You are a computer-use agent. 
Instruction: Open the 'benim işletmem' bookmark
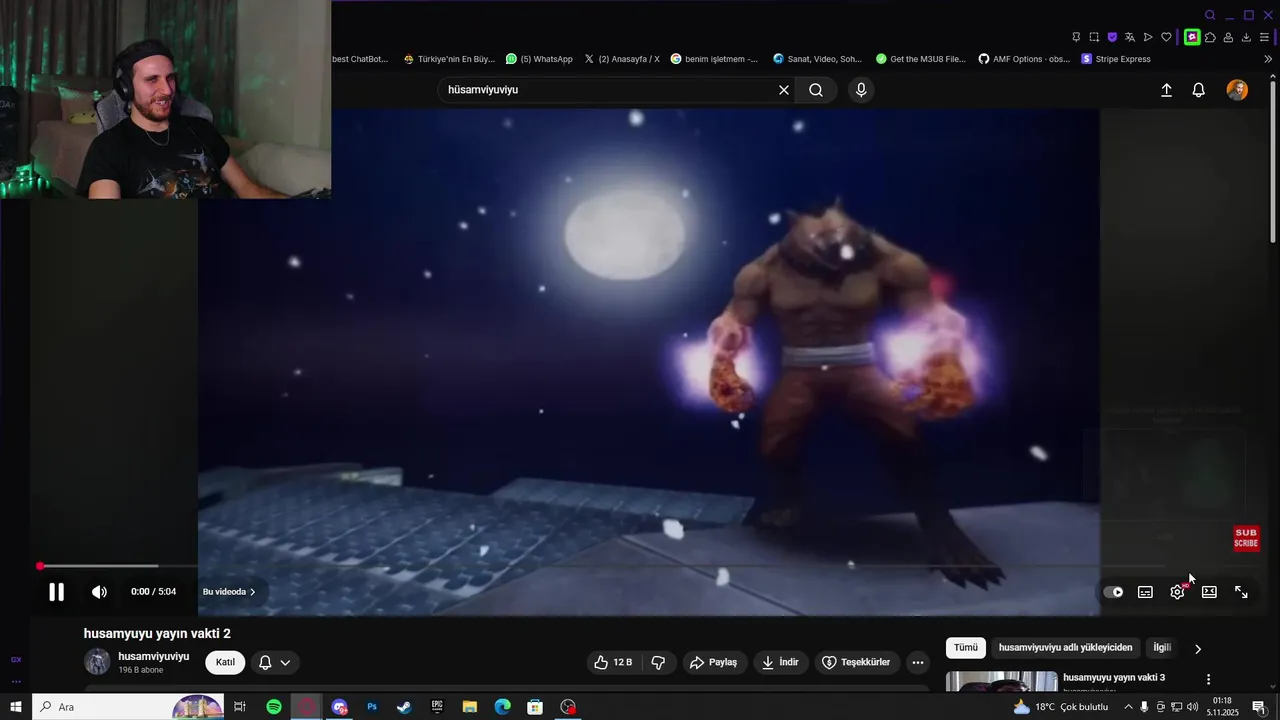point(714,59)
